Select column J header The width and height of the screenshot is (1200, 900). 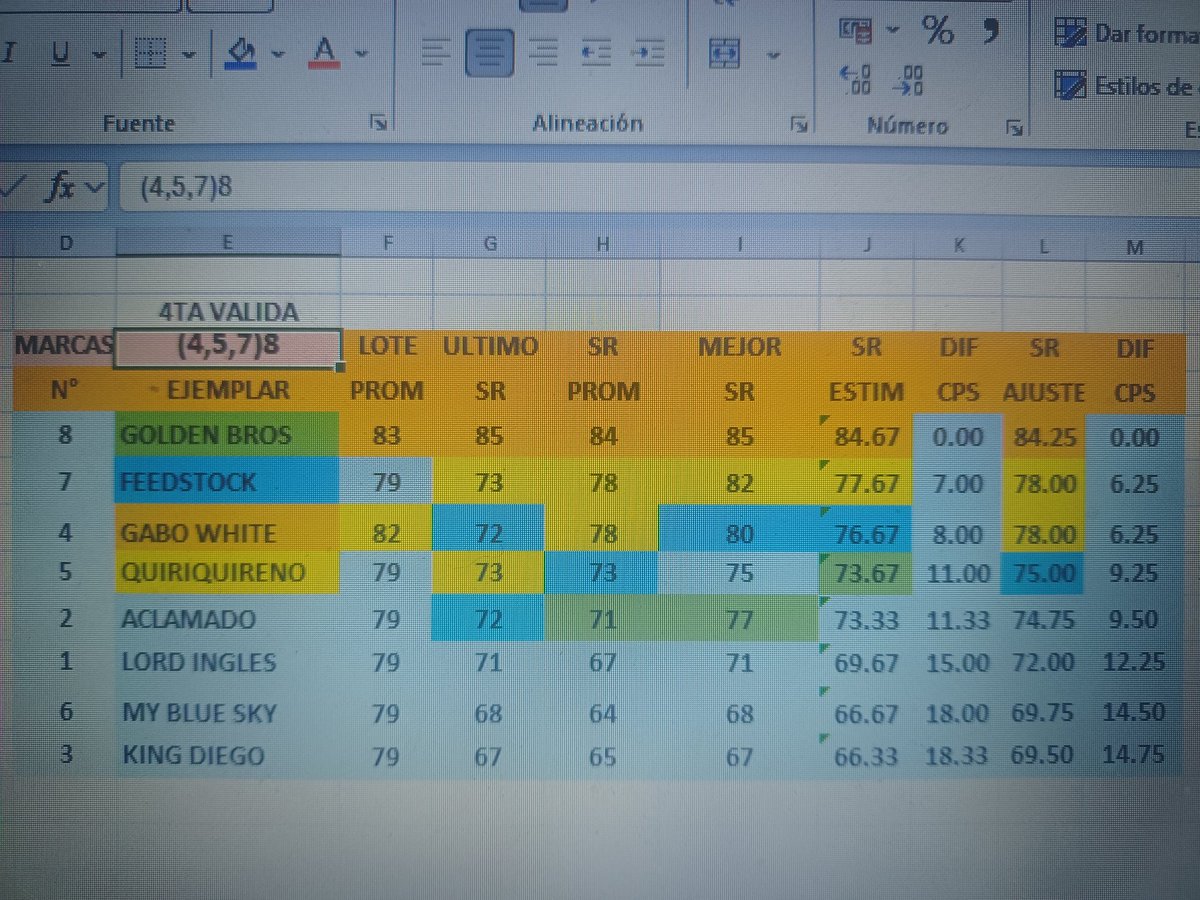point(866,247)
